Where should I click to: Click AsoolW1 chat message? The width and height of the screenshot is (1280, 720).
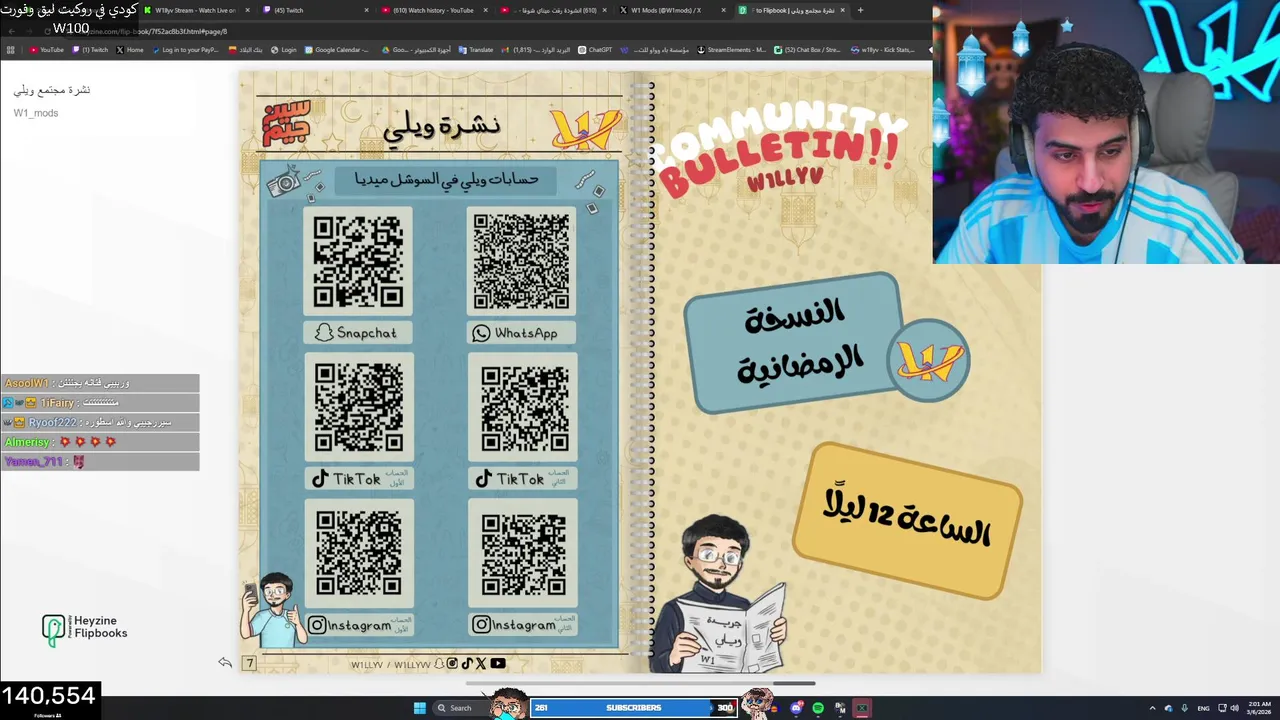[100, 383]
